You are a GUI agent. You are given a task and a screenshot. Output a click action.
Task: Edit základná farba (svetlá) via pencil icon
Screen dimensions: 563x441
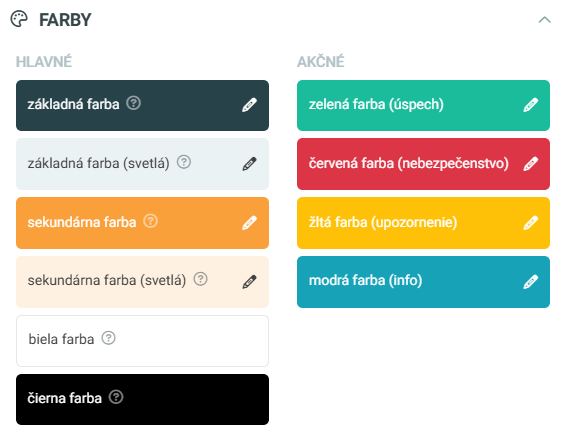click(249, 164)
